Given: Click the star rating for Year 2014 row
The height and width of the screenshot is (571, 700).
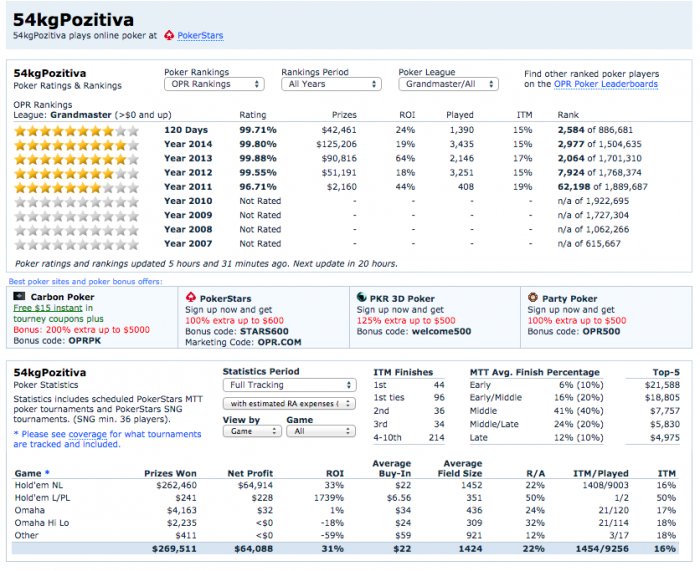Looking at the screenshot, I should coord(77,145).
